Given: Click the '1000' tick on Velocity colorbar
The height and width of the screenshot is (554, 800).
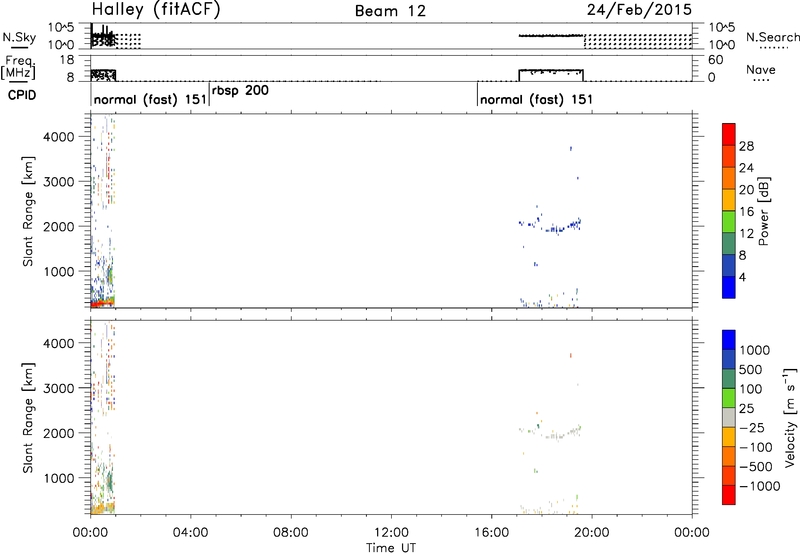Looking at the screenshot, I should (x=755, y=350).
